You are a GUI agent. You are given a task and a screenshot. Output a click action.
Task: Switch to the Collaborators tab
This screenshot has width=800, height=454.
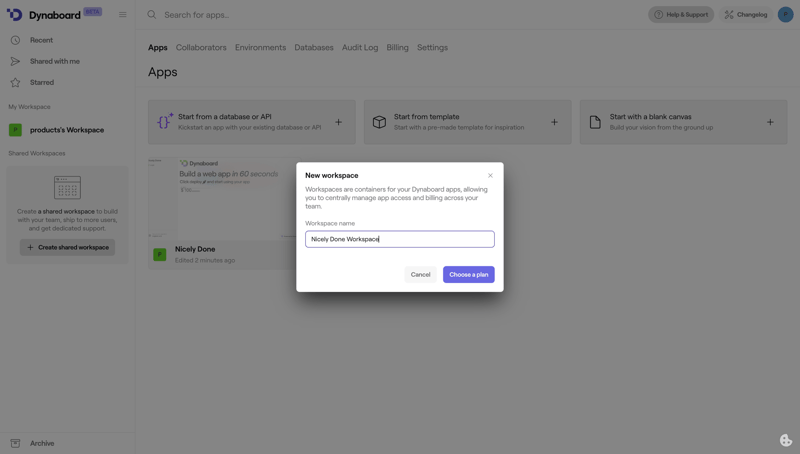(201, 47)
